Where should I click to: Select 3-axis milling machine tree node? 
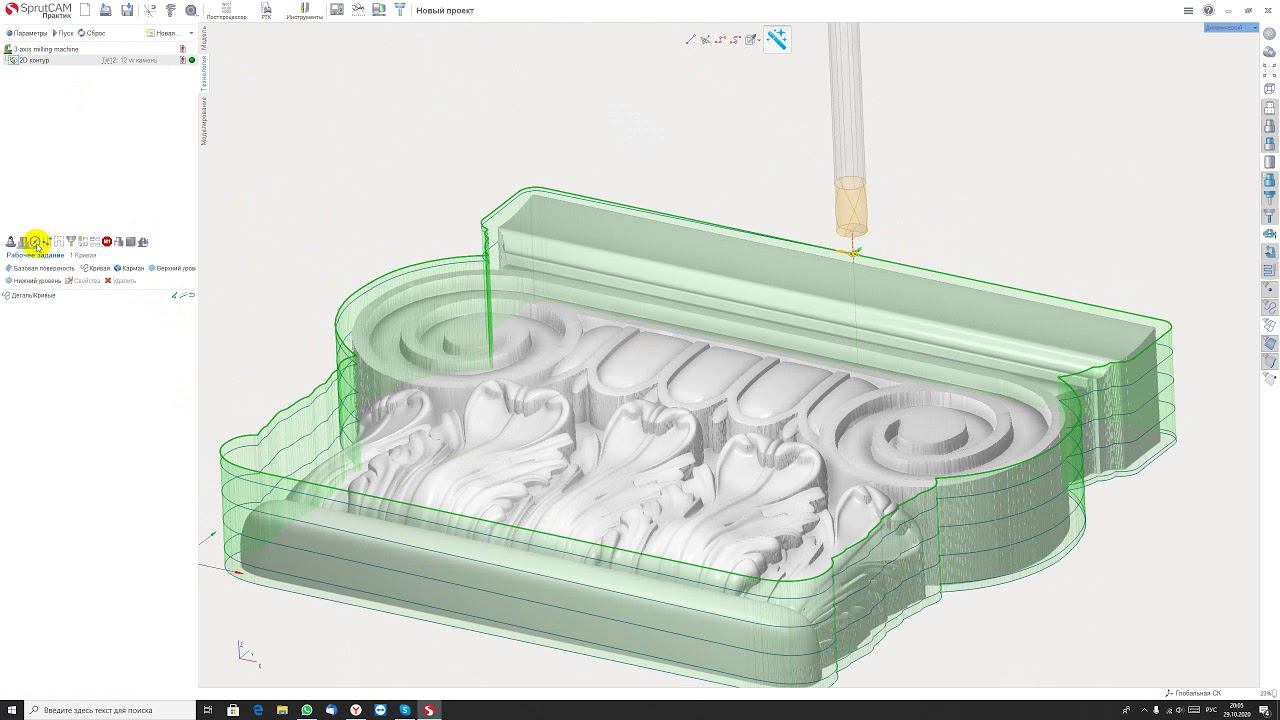click(x=46, y=49)
